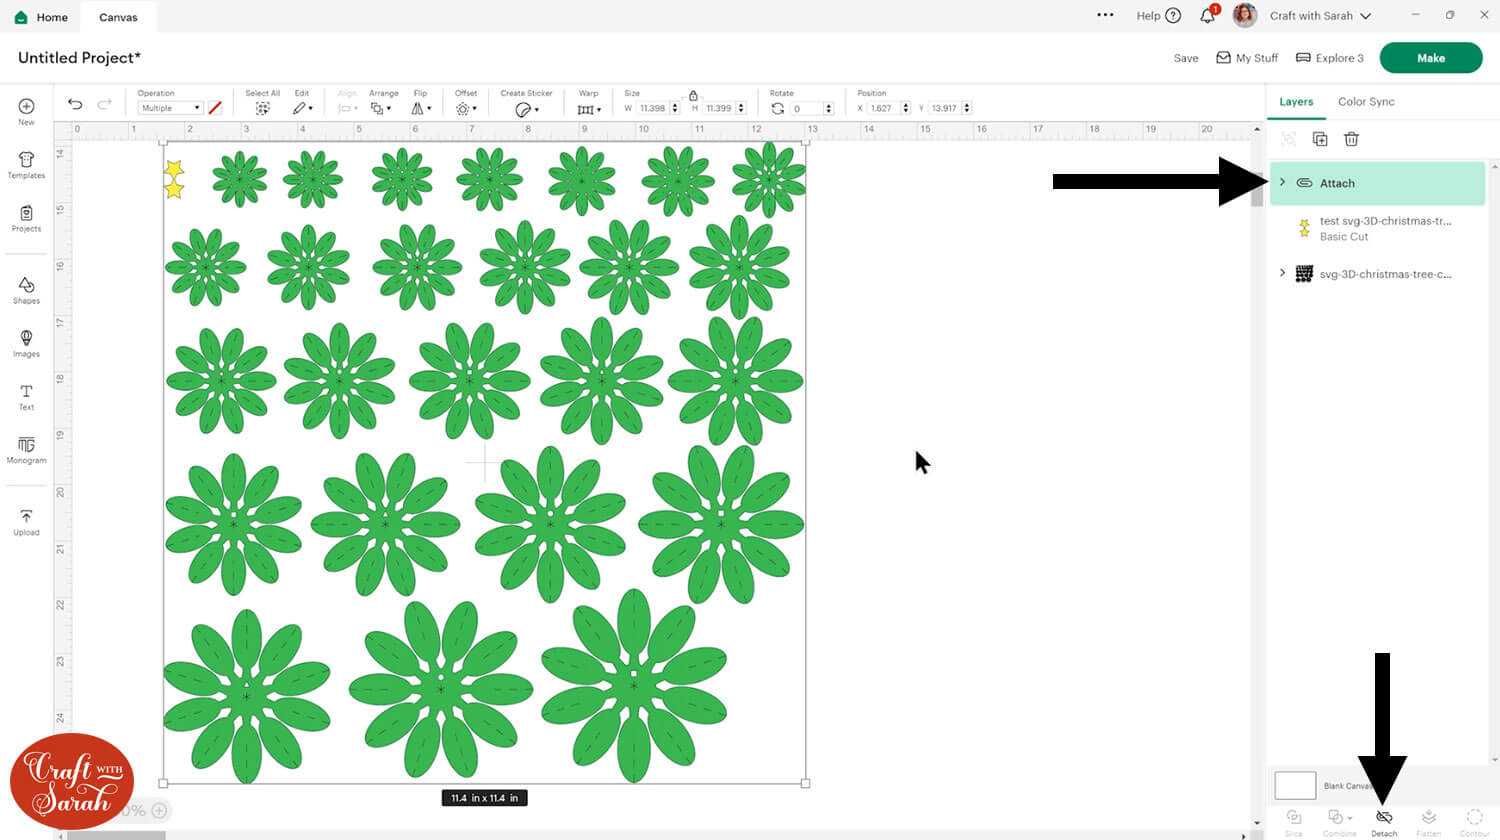Select the test svg-3D-christmas-tr... Basic Cut layer
Screen dimensions: 1500x840
[1377, 228]
